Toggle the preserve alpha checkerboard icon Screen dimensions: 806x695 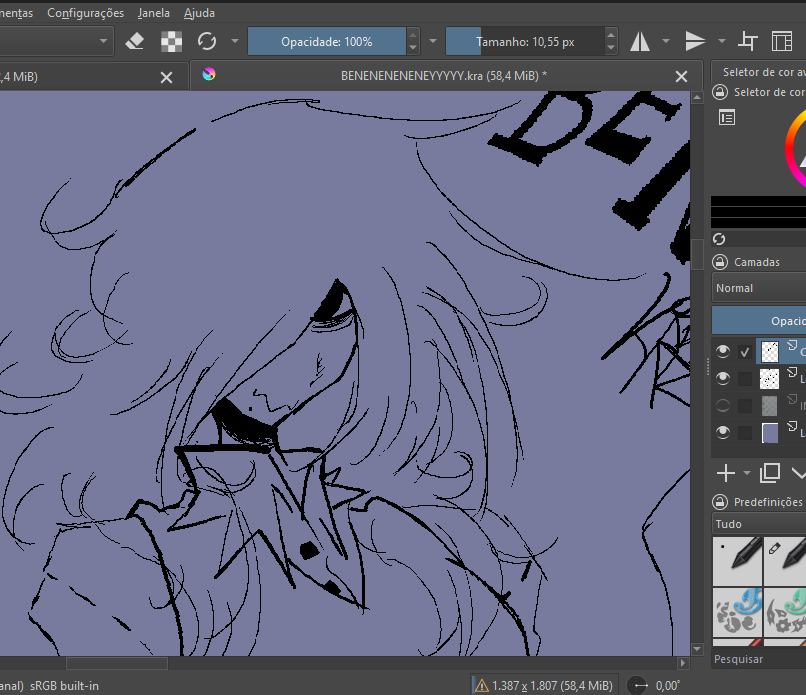[171, 41]
